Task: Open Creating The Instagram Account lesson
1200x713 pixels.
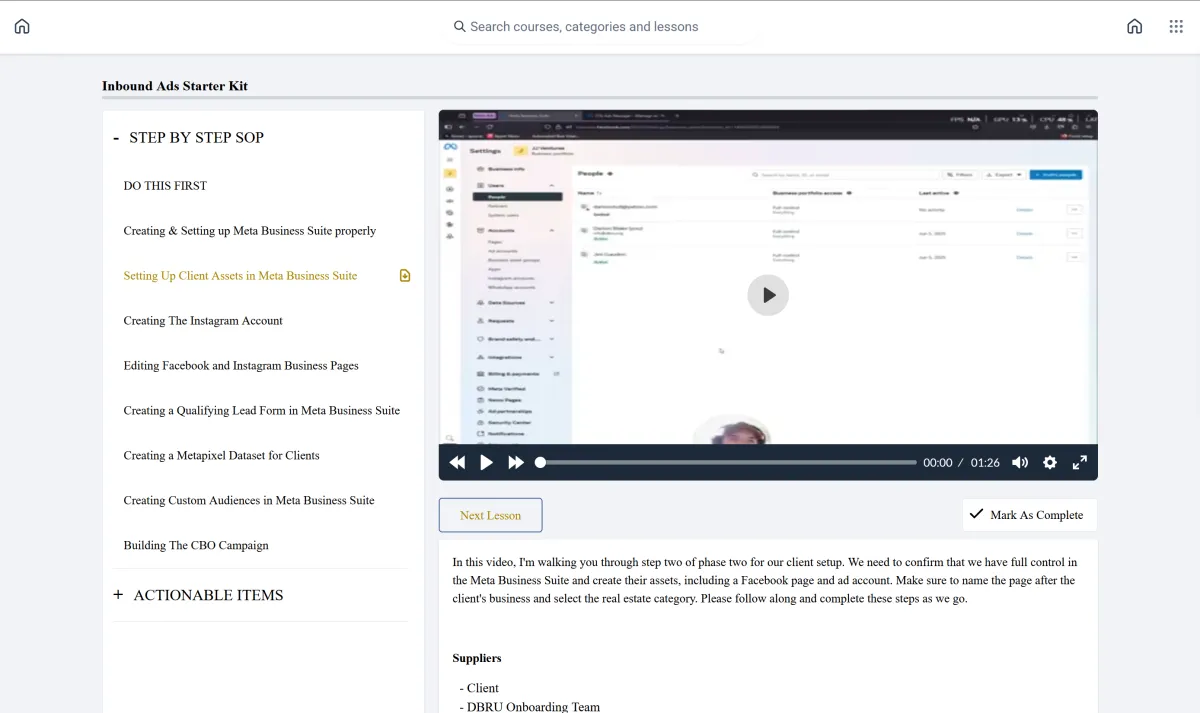Action: tap(203, 321)
